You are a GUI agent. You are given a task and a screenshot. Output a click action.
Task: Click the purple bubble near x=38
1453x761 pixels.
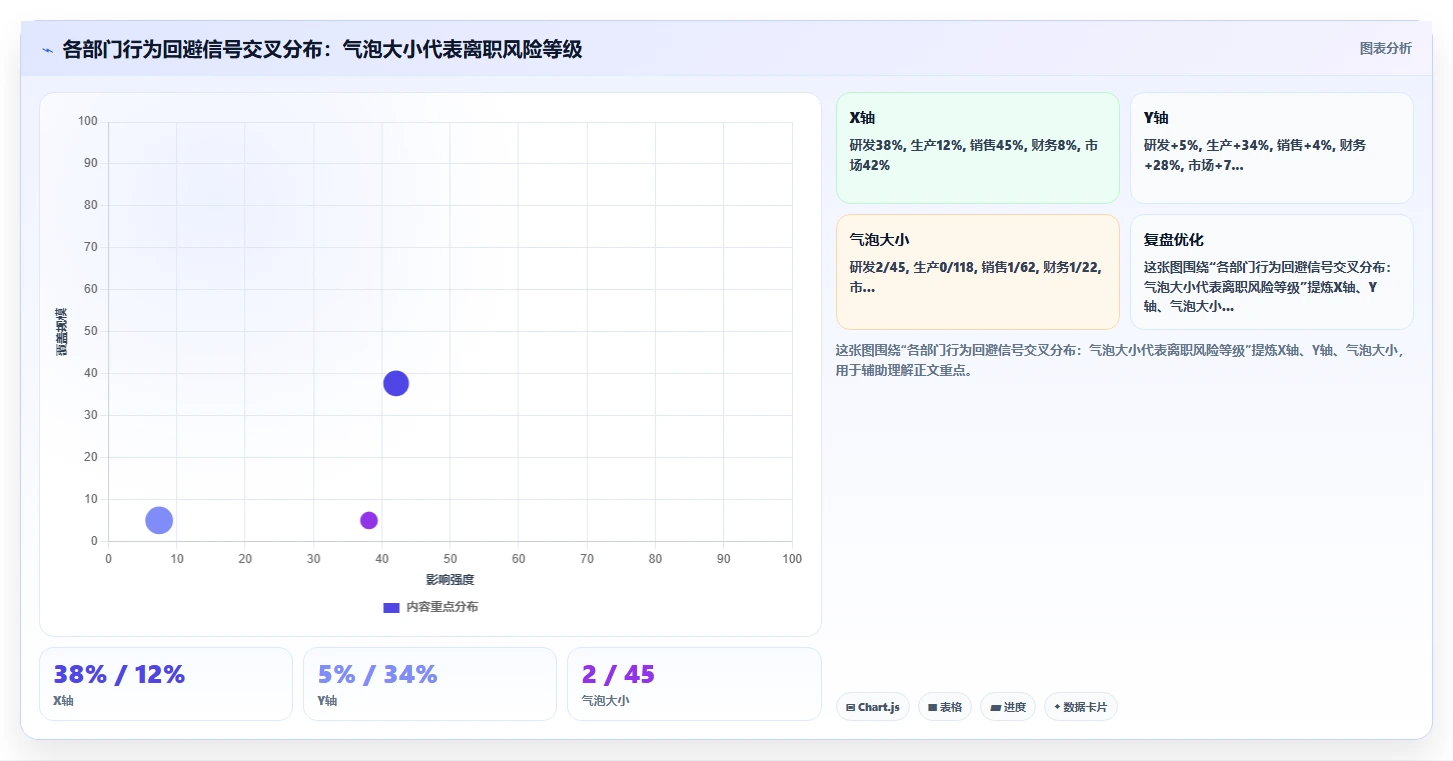pyautogui.click(x=369, y=520)
